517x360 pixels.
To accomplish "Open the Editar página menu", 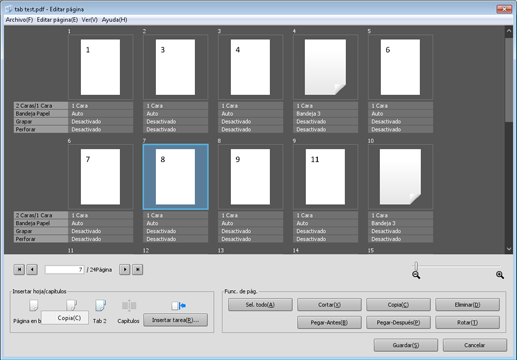I will (x=57, y=20).
